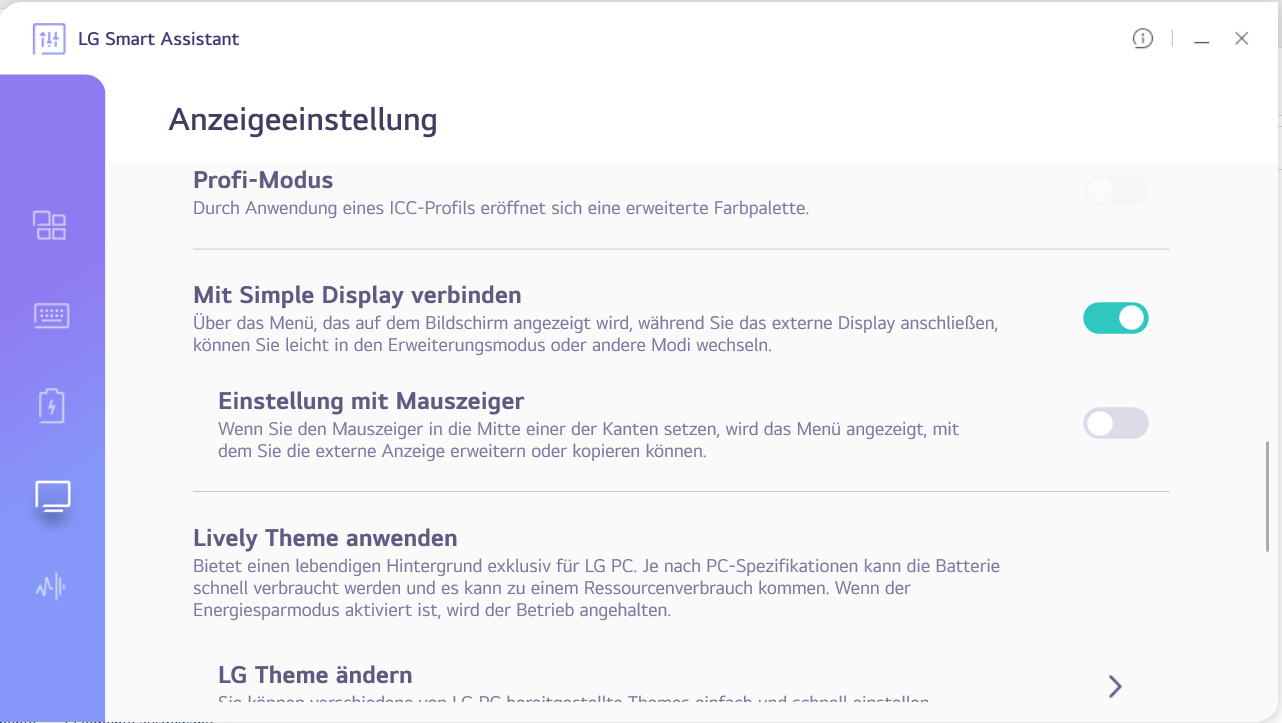This screenshot has width=1282, height=723.
Task: Open the dashboard overview sidebar icon
Action: tap(50, 225)
